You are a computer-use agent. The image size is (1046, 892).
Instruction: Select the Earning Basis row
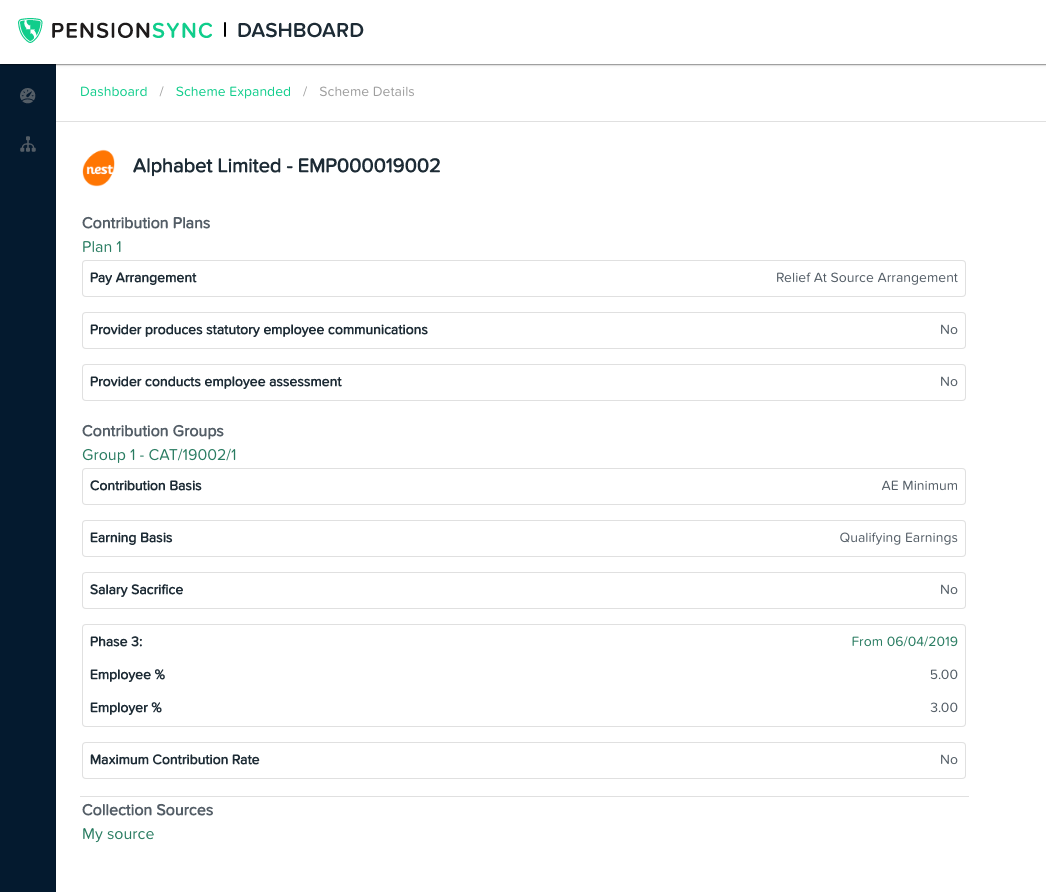tap(523, 538)
